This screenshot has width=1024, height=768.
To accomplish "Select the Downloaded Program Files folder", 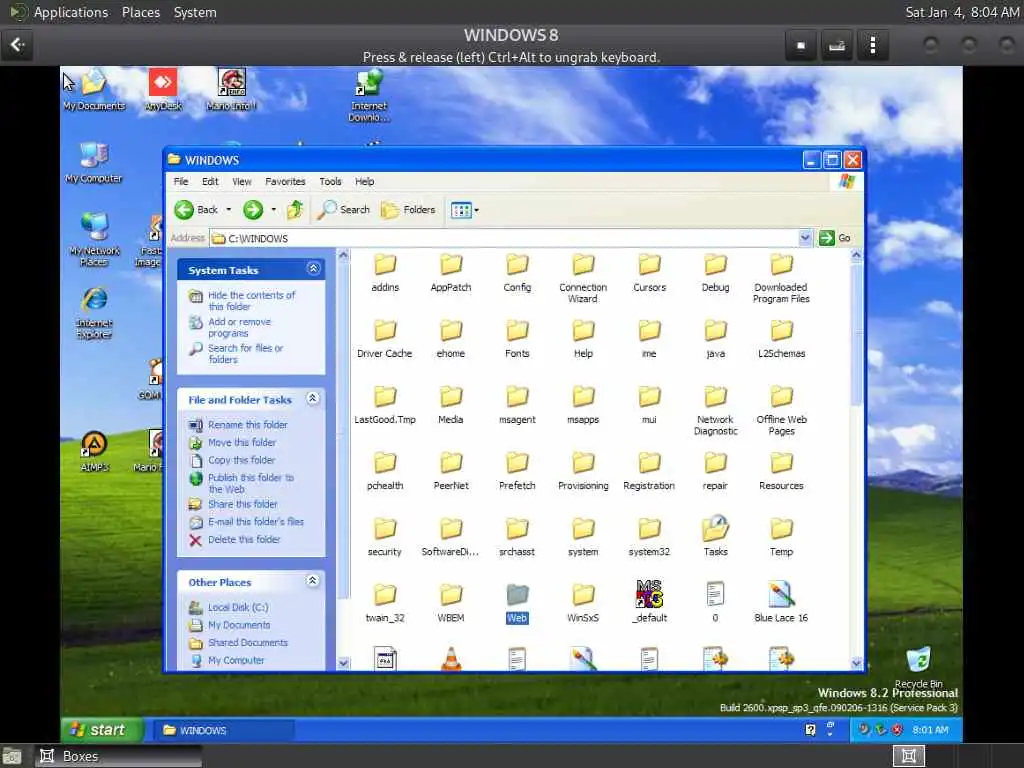I will pos(781,278).
